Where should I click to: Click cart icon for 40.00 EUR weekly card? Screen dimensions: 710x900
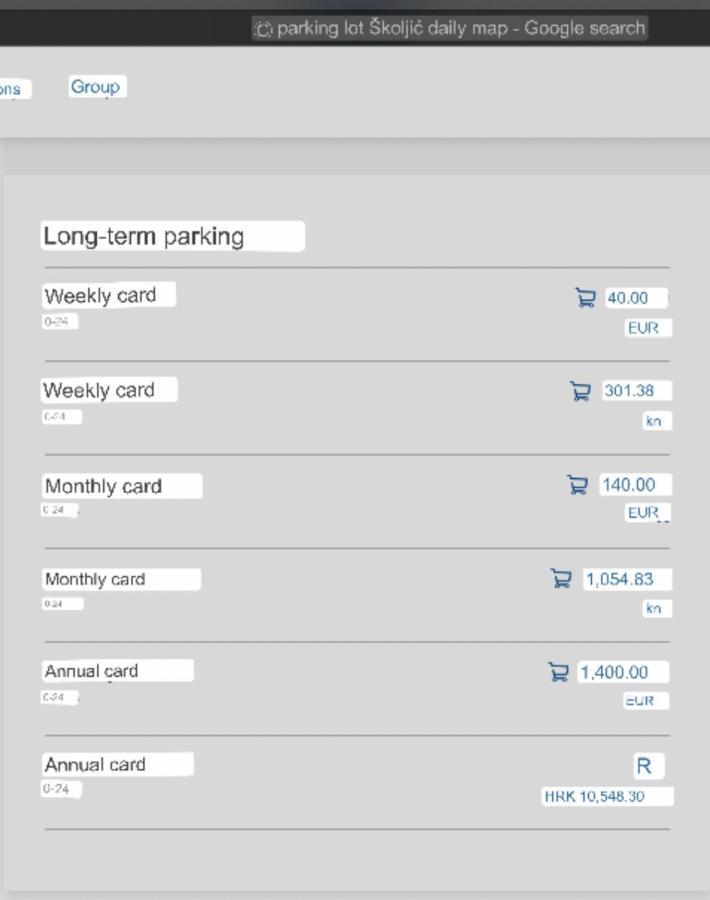pos(585,298)
